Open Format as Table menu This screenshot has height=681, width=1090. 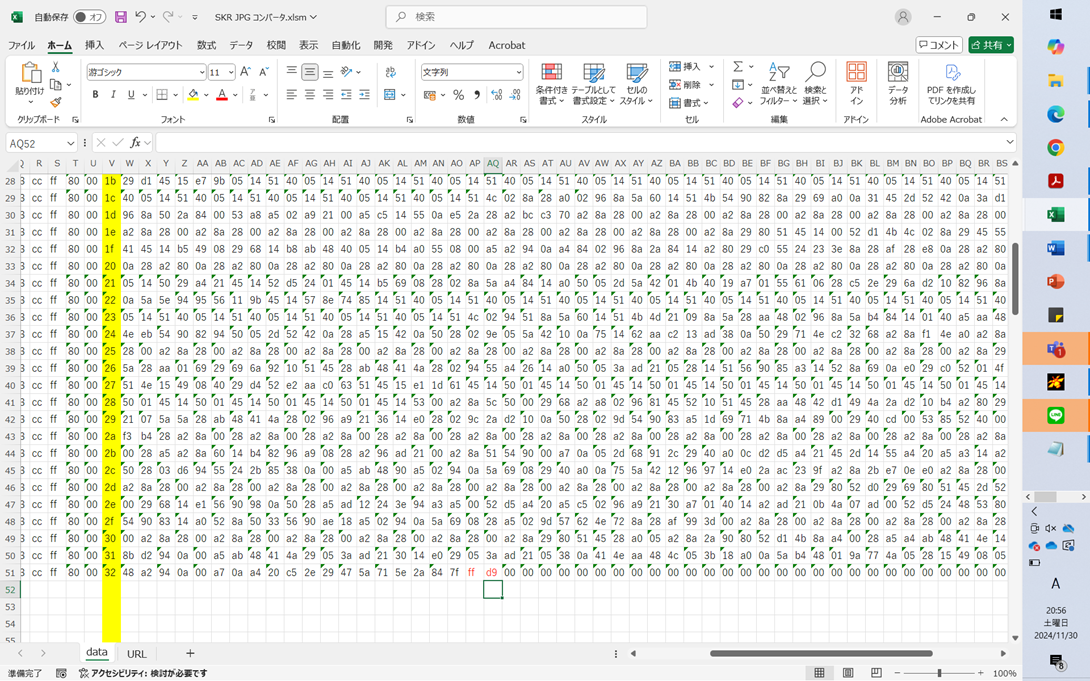click(x=594, y=84)
